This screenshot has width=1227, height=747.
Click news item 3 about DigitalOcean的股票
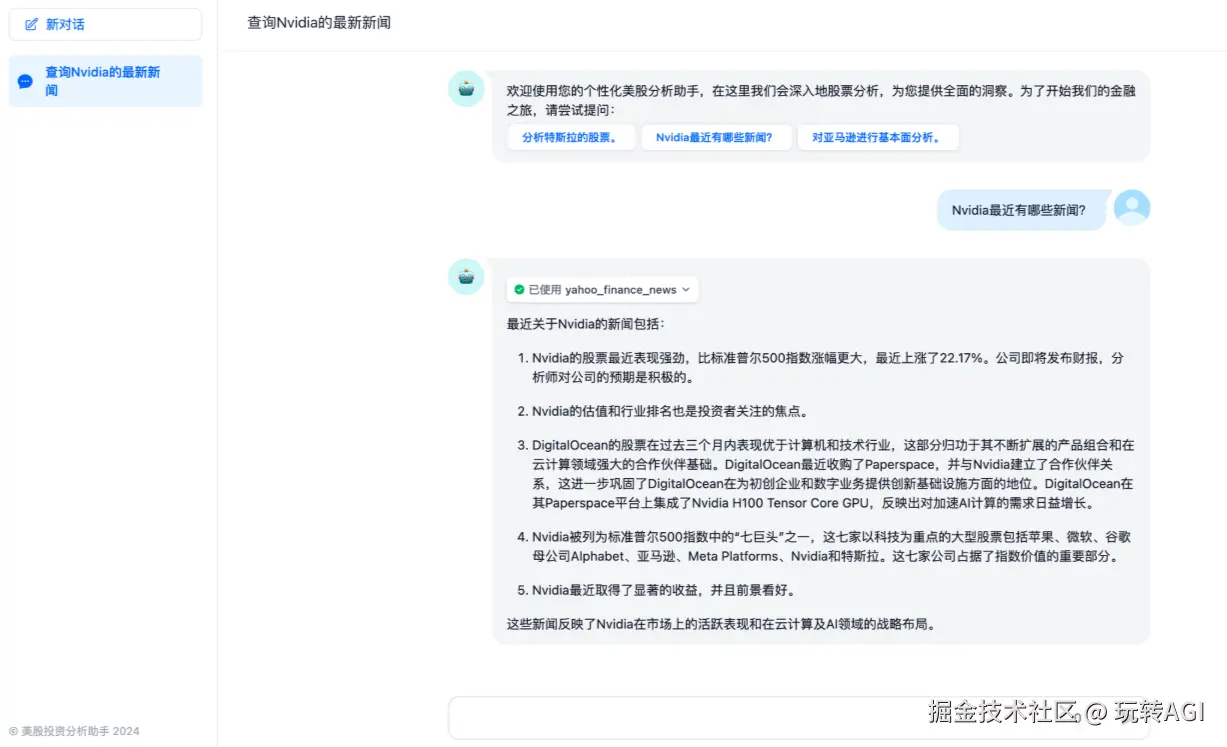tap(833, 474)
